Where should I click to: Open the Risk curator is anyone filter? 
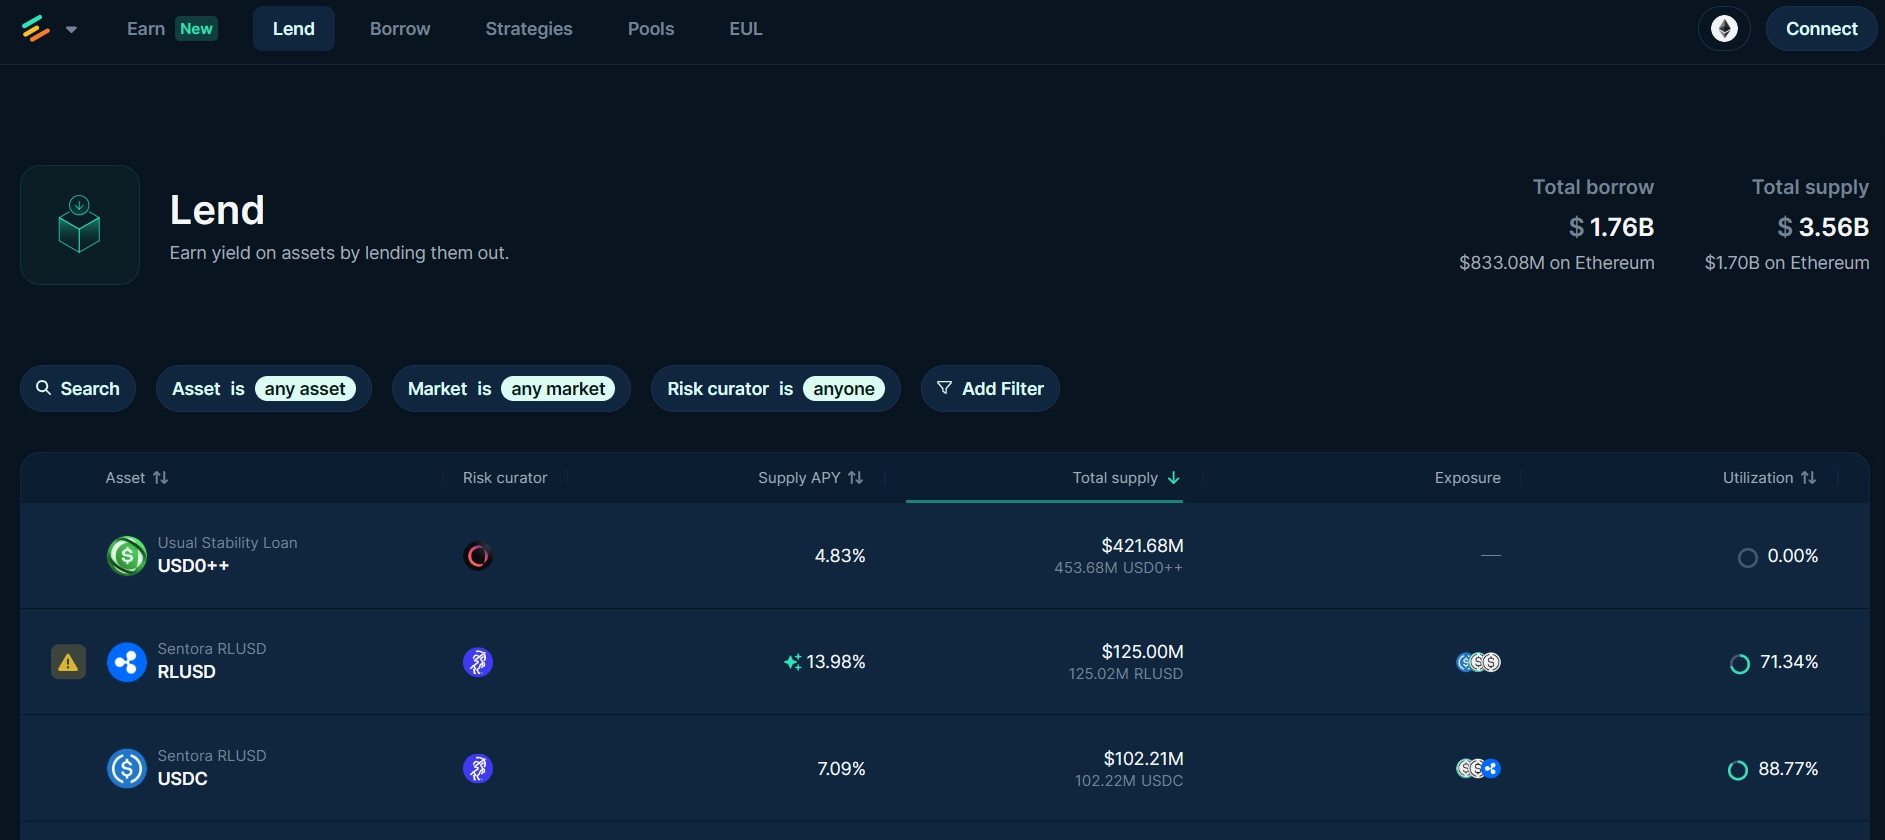[775, 389]
